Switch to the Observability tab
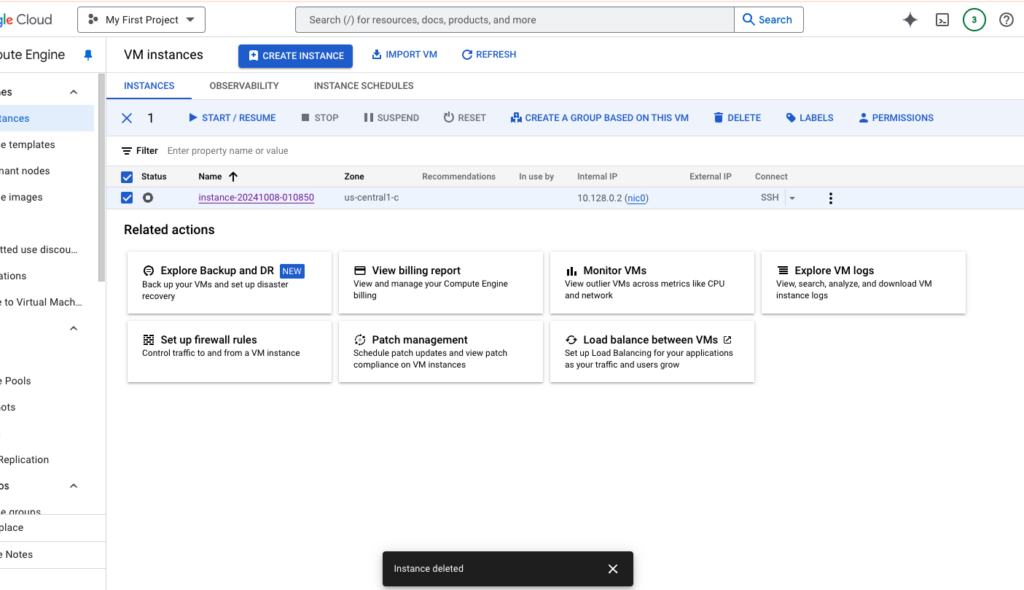 pyautogui.click(x=244, y=86)
